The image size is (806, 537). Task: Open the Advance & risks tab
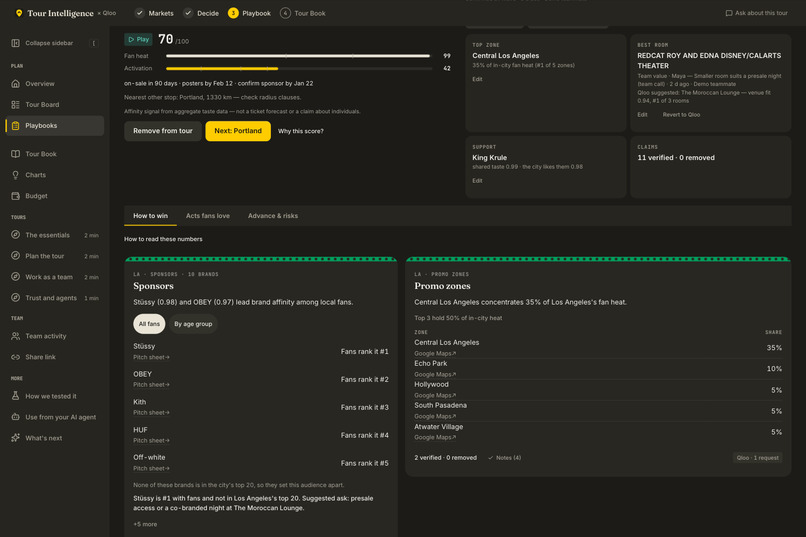(273, 216)
